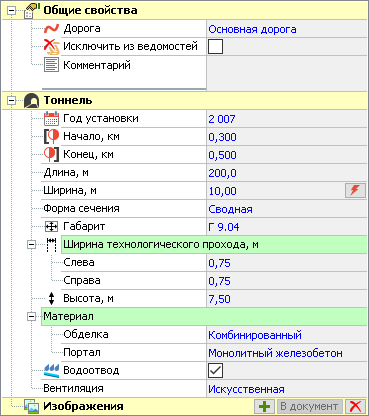Select the Конец, км row label
Image resolution: width=369 pixels, height=416 pixels.
pos(88,155)
